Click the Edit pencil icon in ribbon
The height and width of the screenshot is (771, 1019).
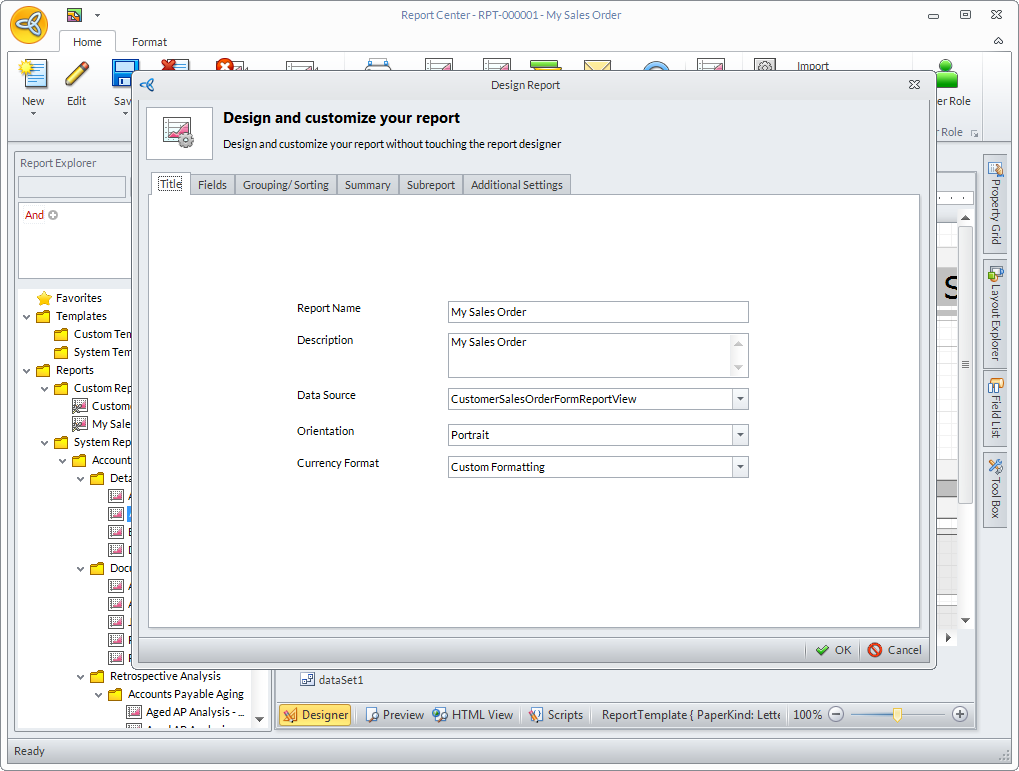click(77, 75)
